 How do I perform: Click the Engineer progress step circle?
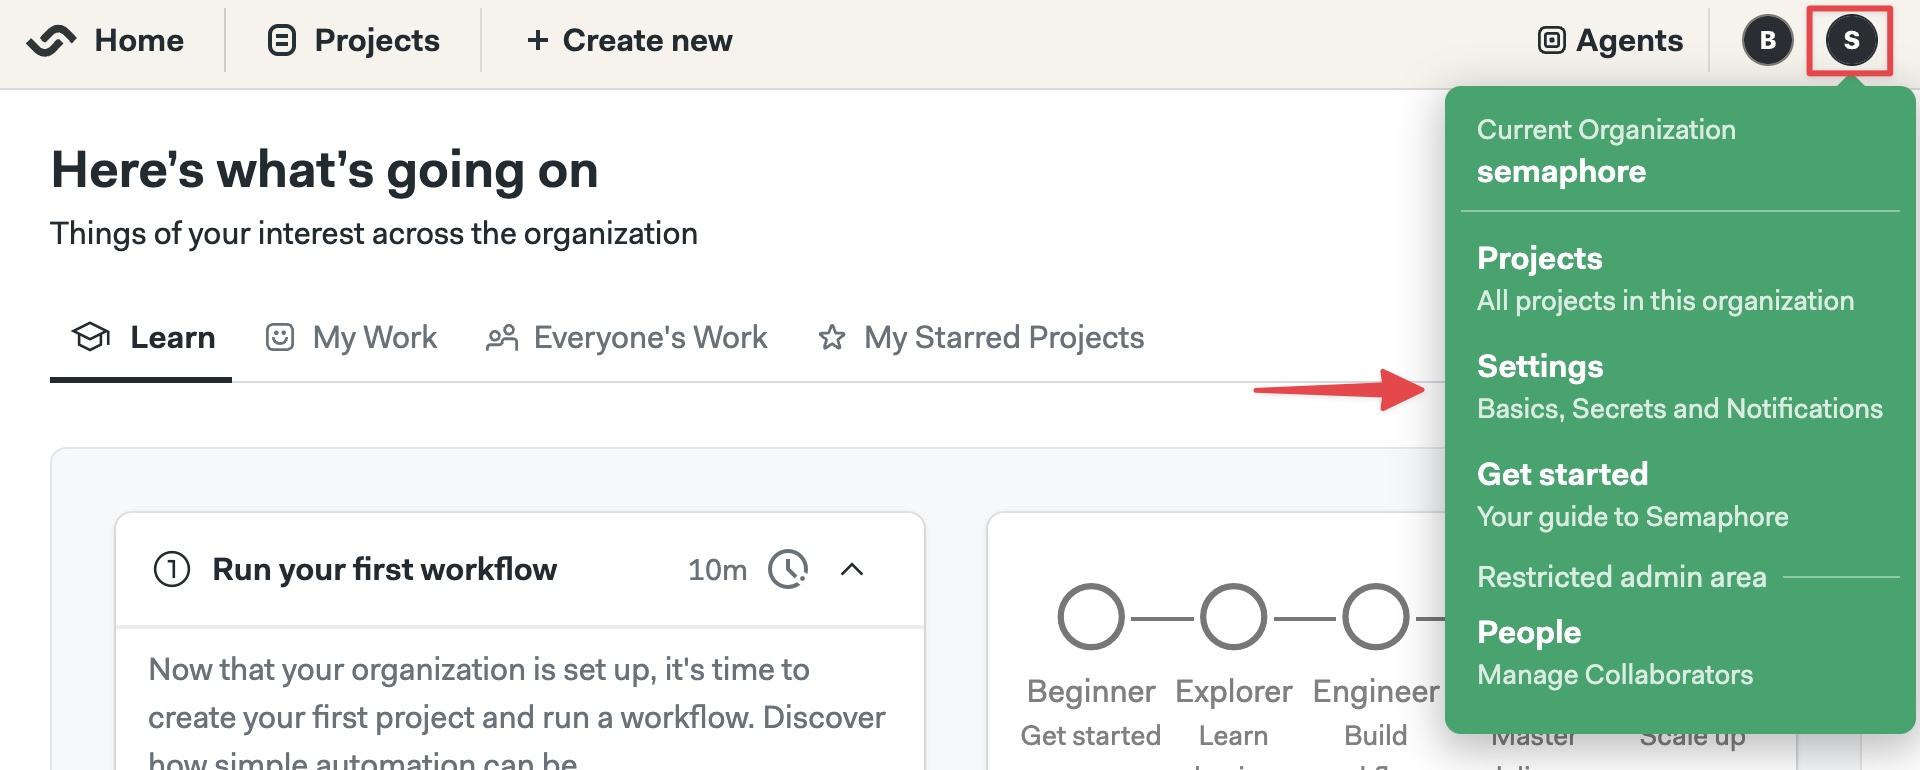1375,618
